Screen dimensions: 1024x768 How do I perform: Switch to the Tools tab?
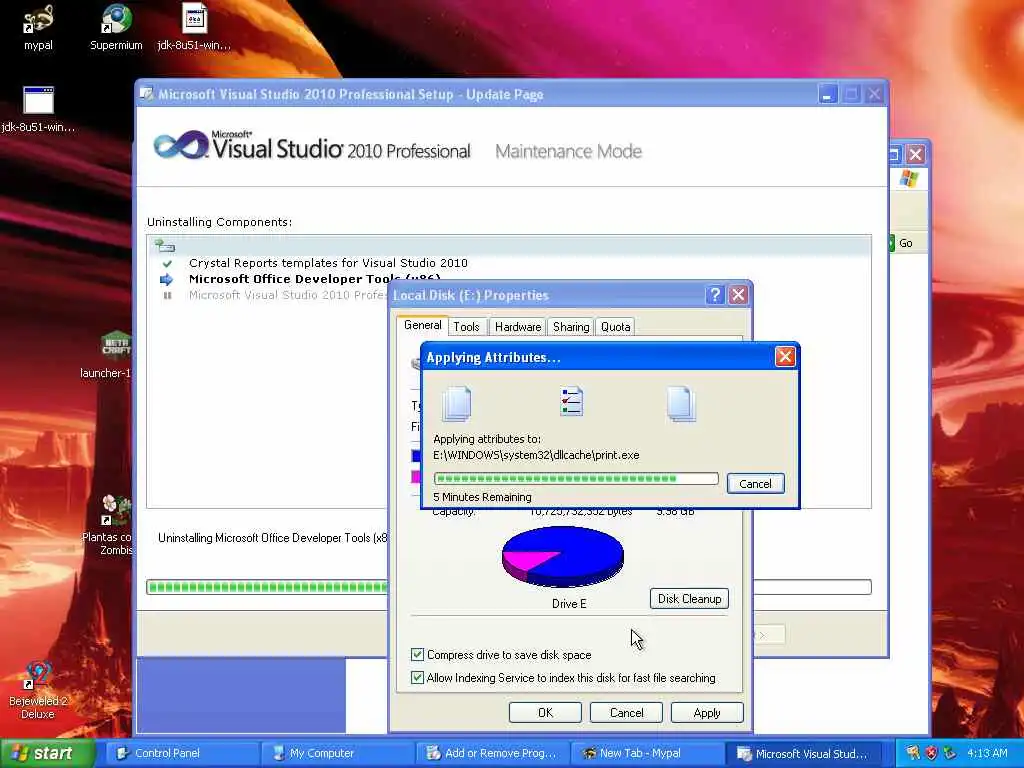point(466,327)
